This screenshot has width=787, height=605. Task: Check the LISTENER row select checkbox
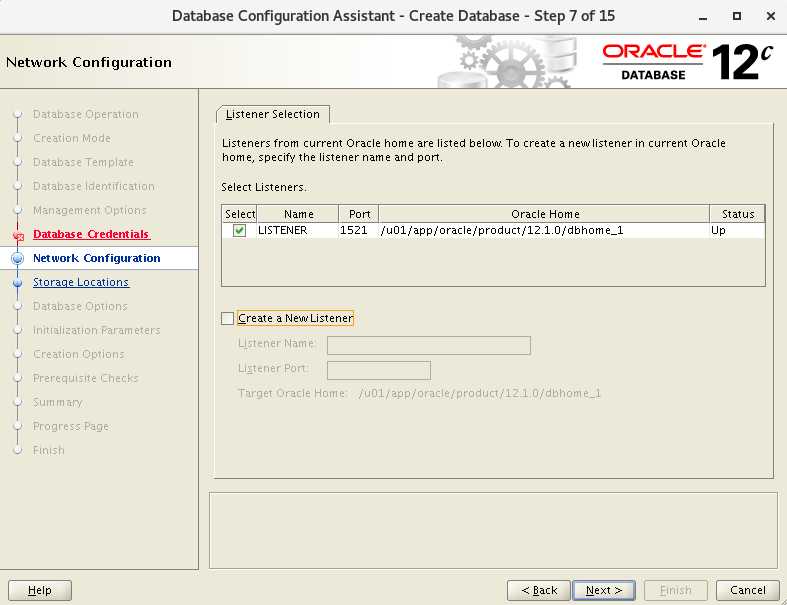tap(239, 230)
